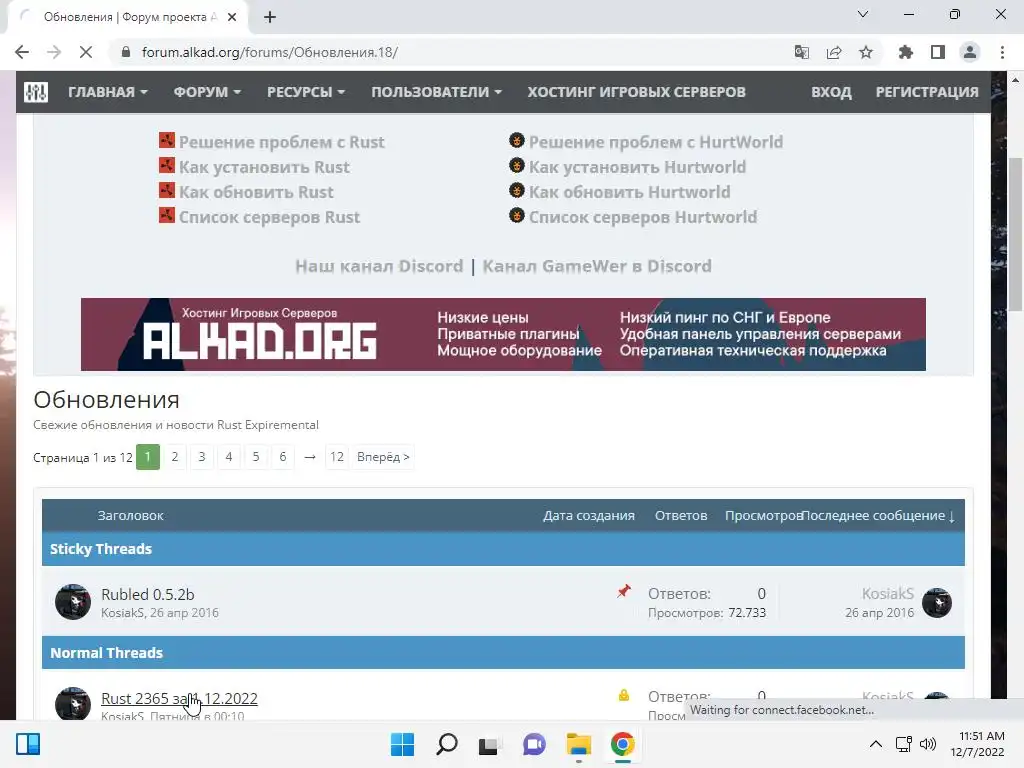Open link Как установить Rust
Screen dimensions: 1024x768
264,167
